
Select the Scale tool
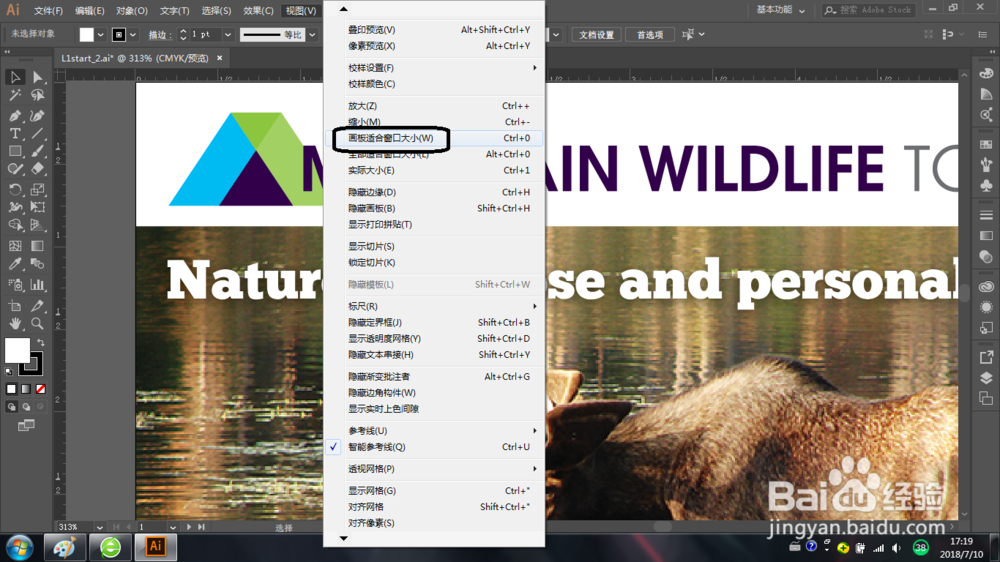[x=38, y=189]
